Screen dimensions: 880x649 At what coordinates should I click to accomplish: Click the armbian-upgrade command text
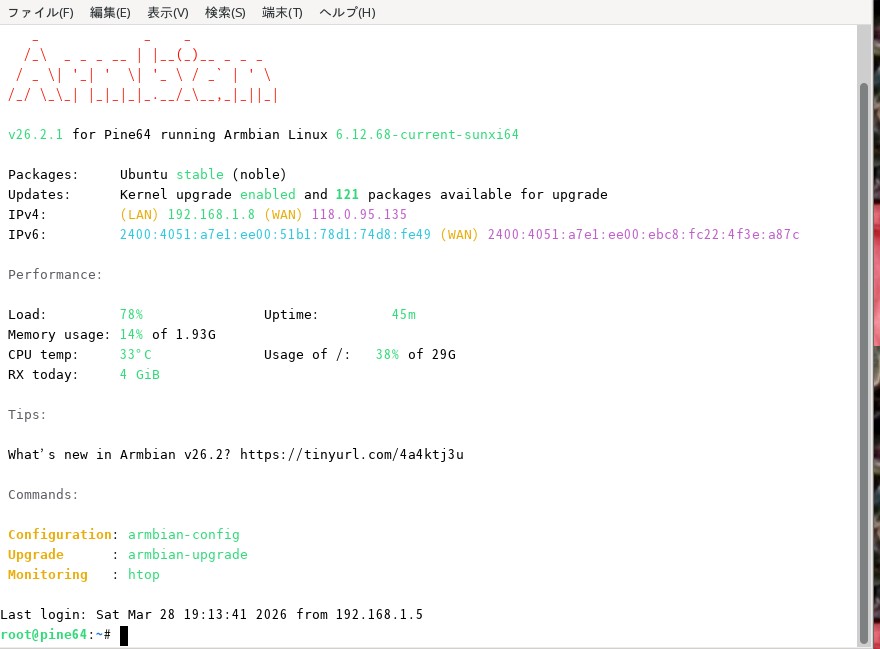click(x=188, y=554)
